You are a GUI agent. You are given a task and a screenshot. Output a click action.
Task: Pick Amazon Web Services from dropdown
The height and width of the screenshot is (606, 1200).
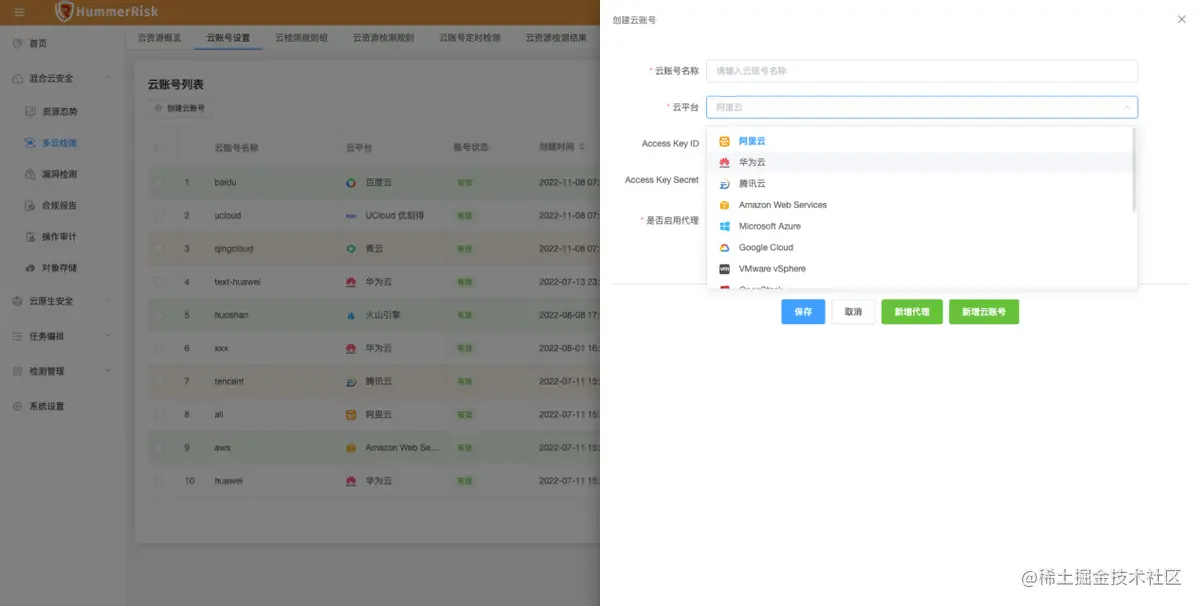click(920, 205)
